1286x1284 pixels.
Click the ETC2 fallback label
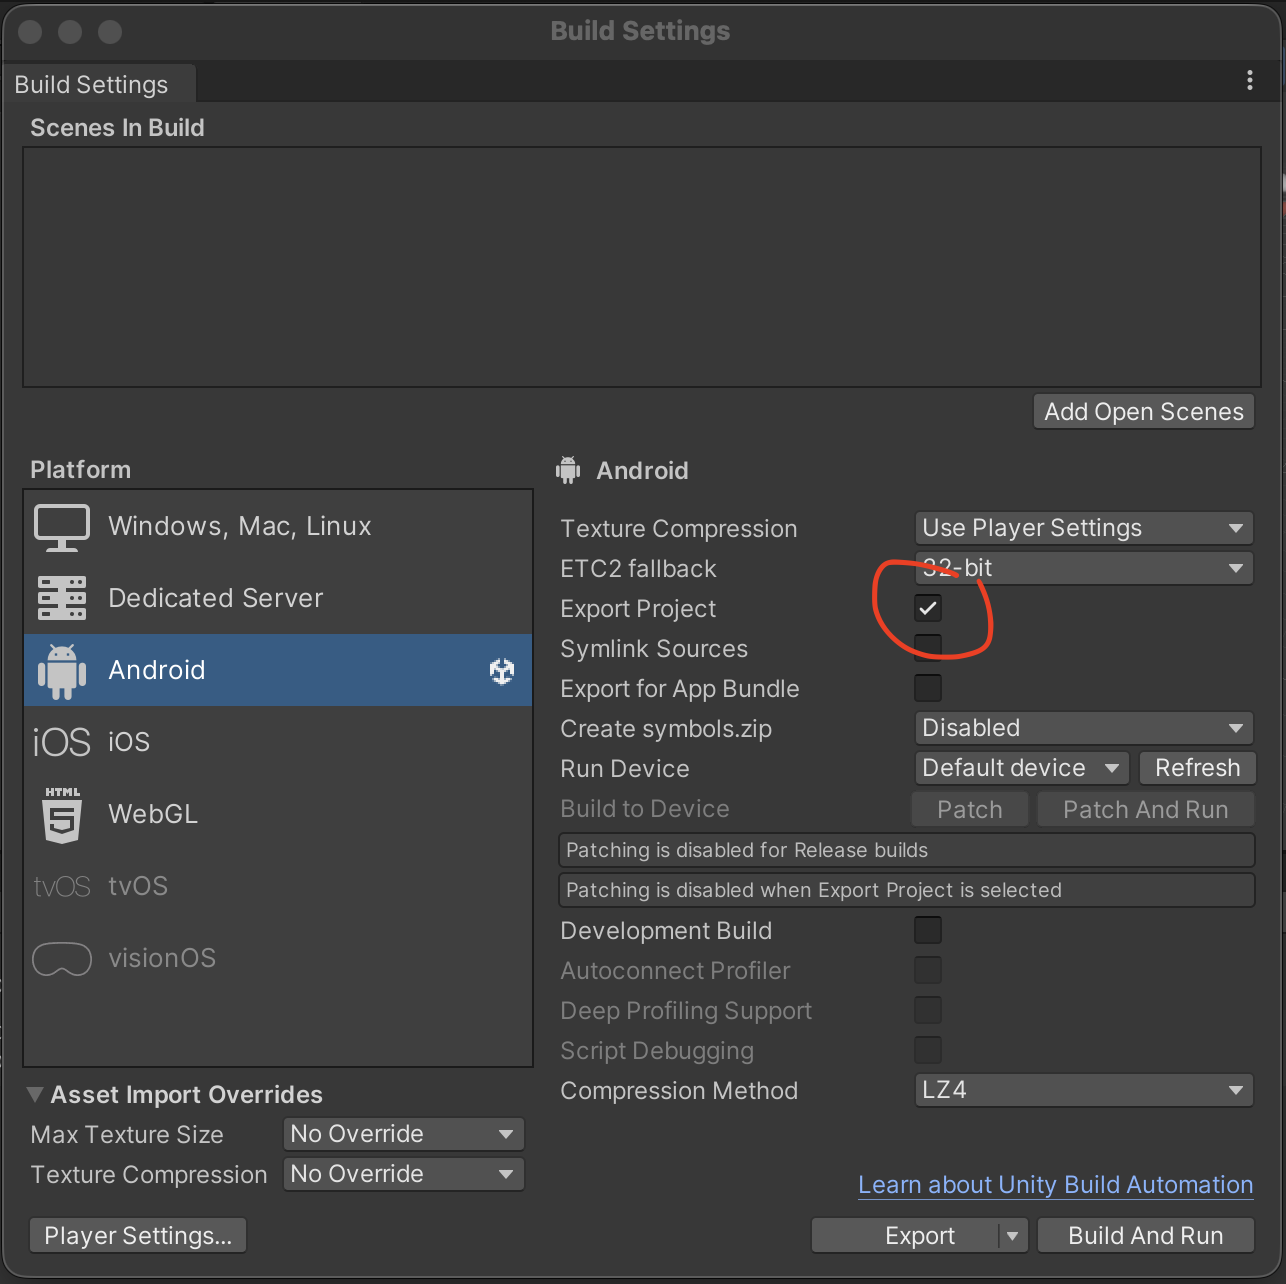[638, 569]
